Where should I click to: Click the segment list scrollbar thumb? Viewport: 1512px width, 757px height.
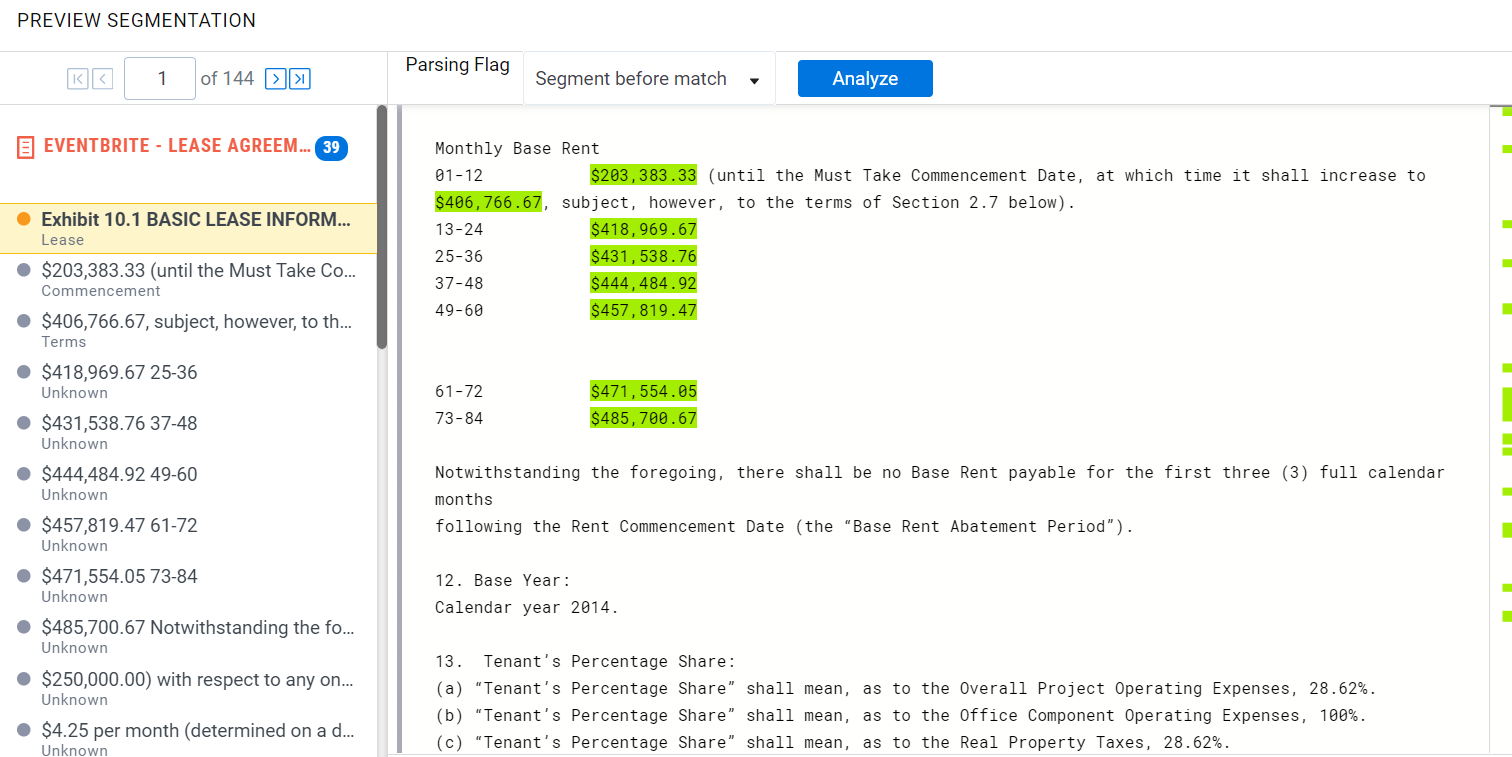(382, 227)
